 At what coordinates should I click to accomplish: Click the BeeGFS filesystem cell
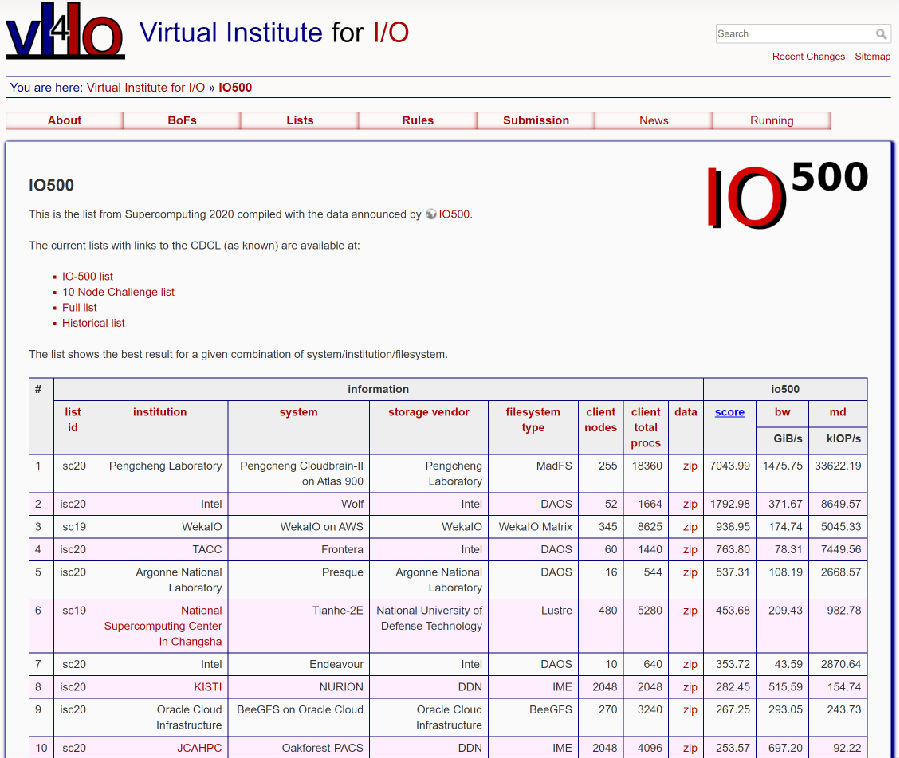coord(550,710)
